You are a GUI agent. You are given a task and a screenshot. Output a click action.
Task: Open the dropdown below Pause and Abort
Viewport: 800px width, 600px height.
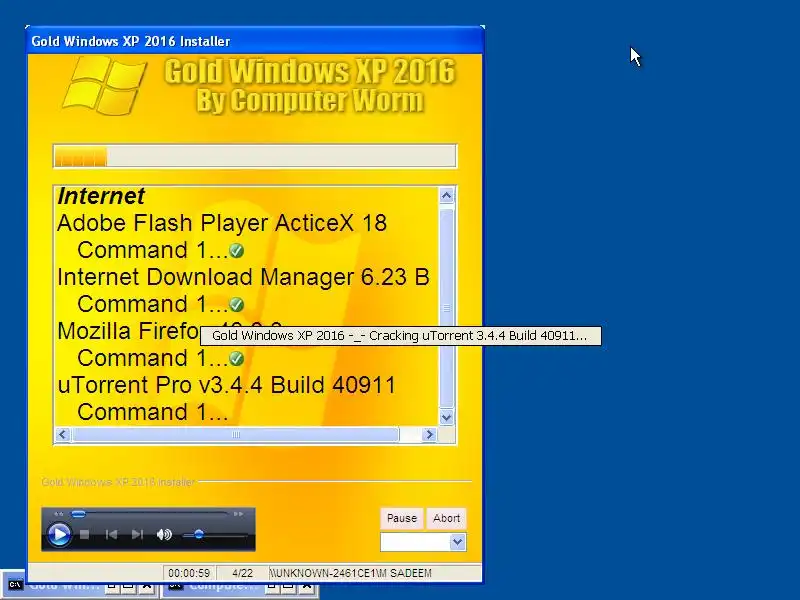(458, 542)
